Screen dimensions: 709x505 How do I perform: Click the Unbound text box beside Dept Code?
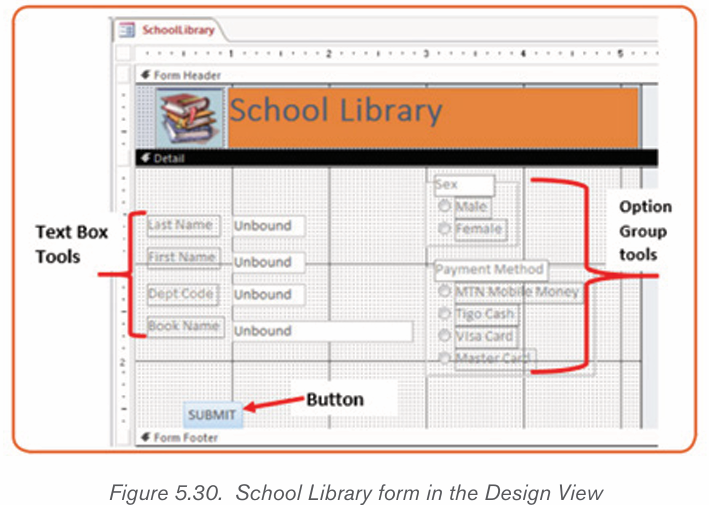(x=269, y=294)
